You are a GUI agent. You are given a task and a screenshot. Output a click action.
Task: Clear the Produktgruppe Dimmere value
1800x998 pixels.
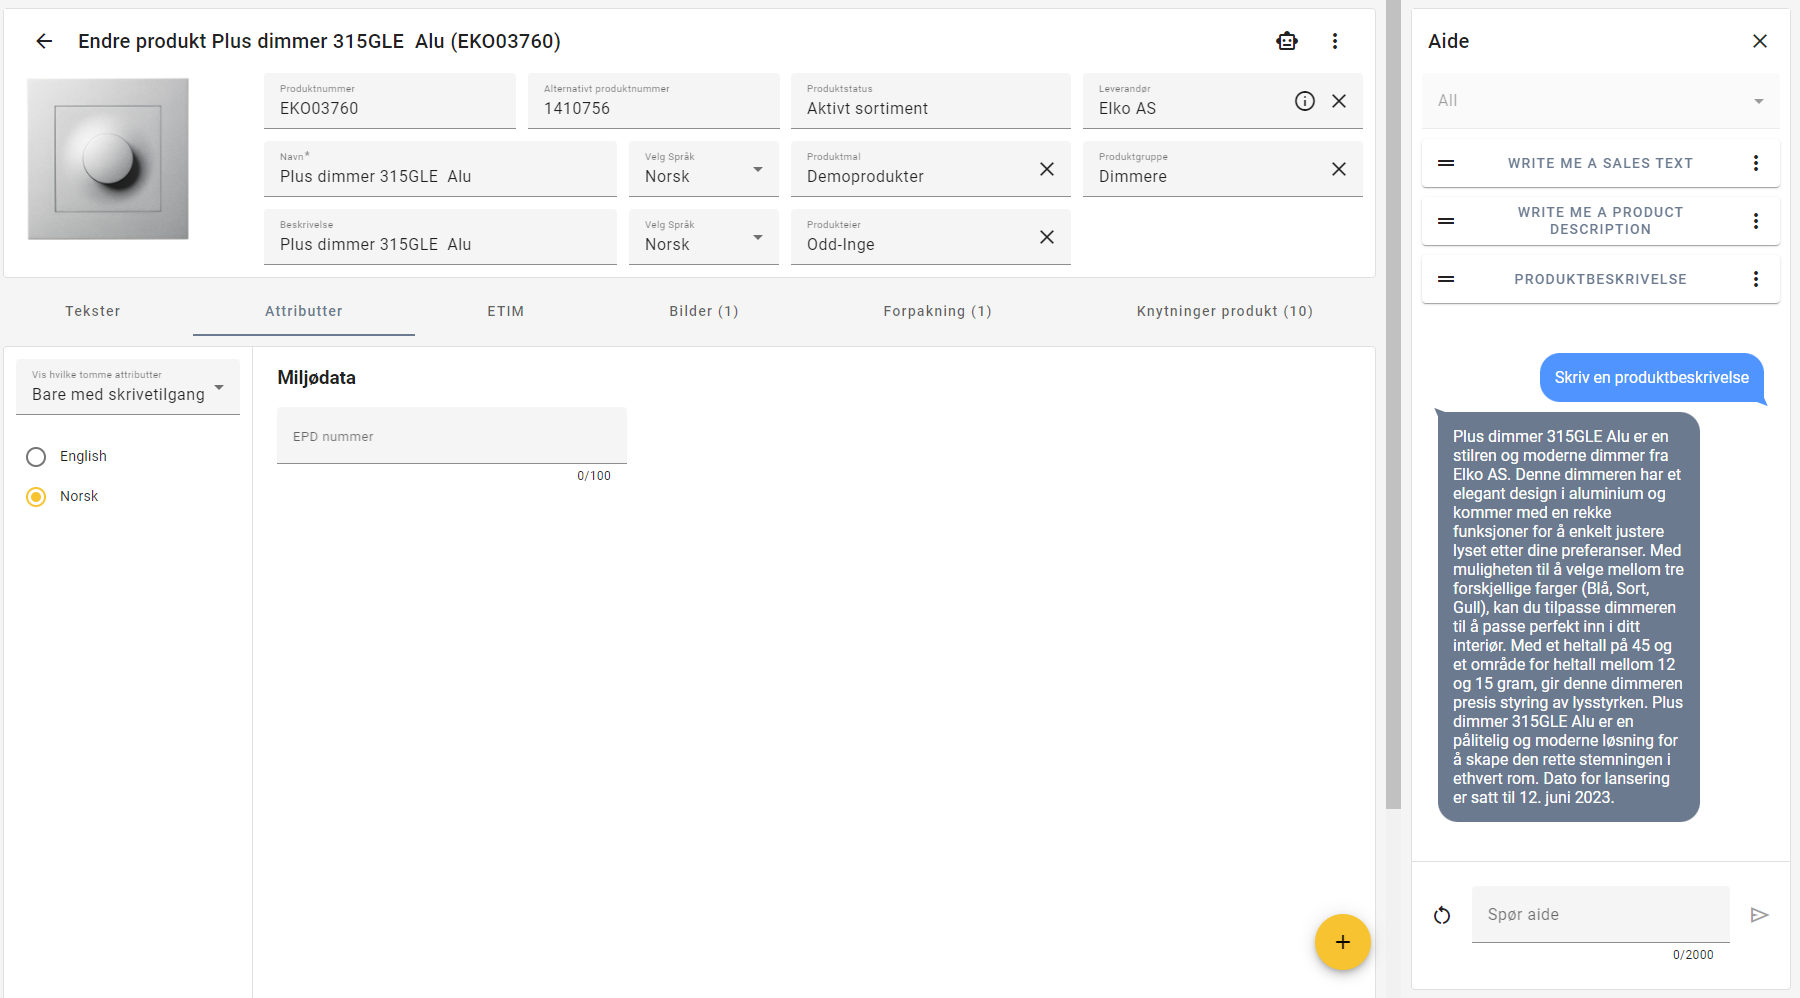(1339, 169)
